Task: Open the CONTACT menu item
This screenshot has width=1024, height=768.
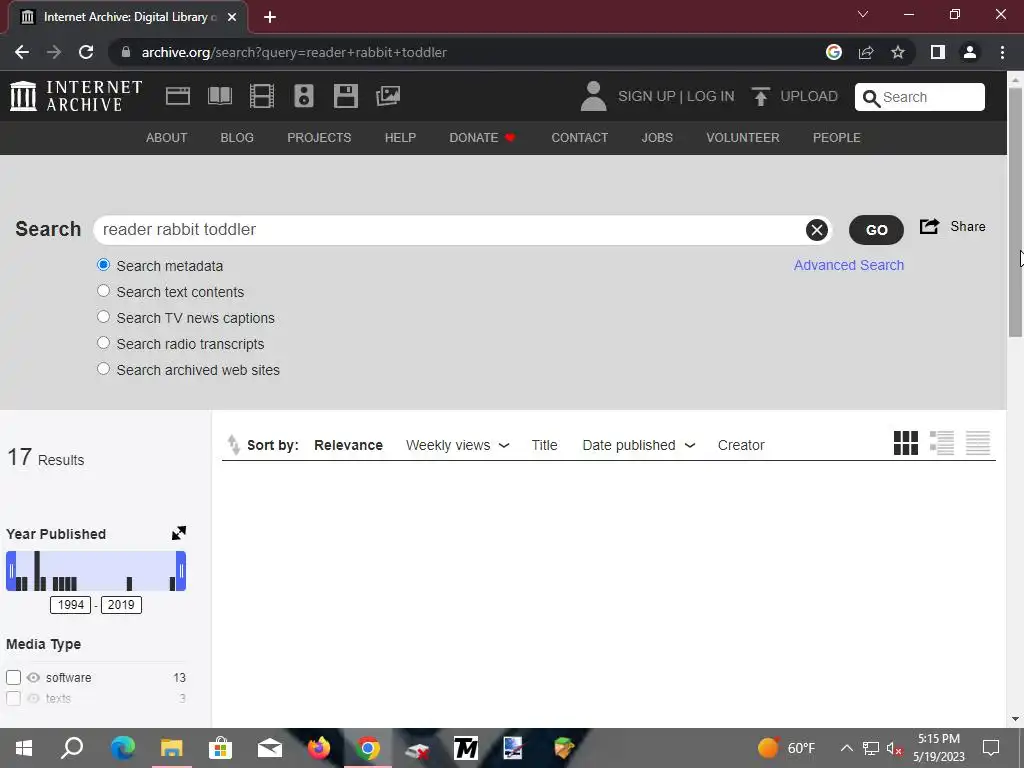Action: (579, 138)
